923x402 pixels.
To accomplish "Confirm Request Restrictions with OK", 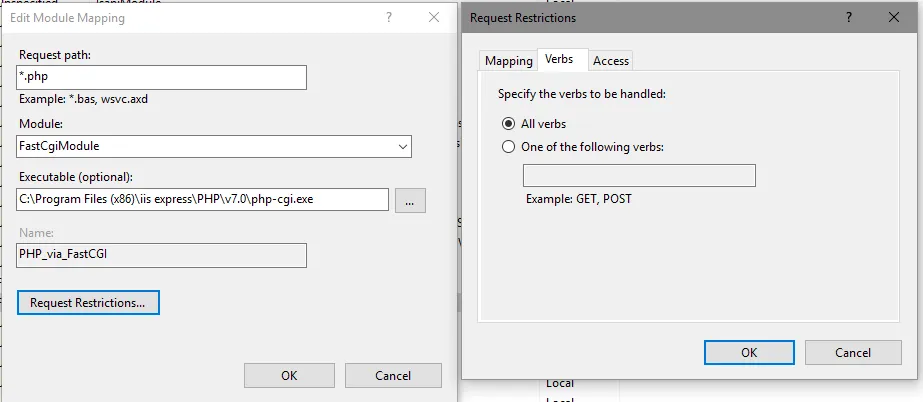I will (749, 352).
